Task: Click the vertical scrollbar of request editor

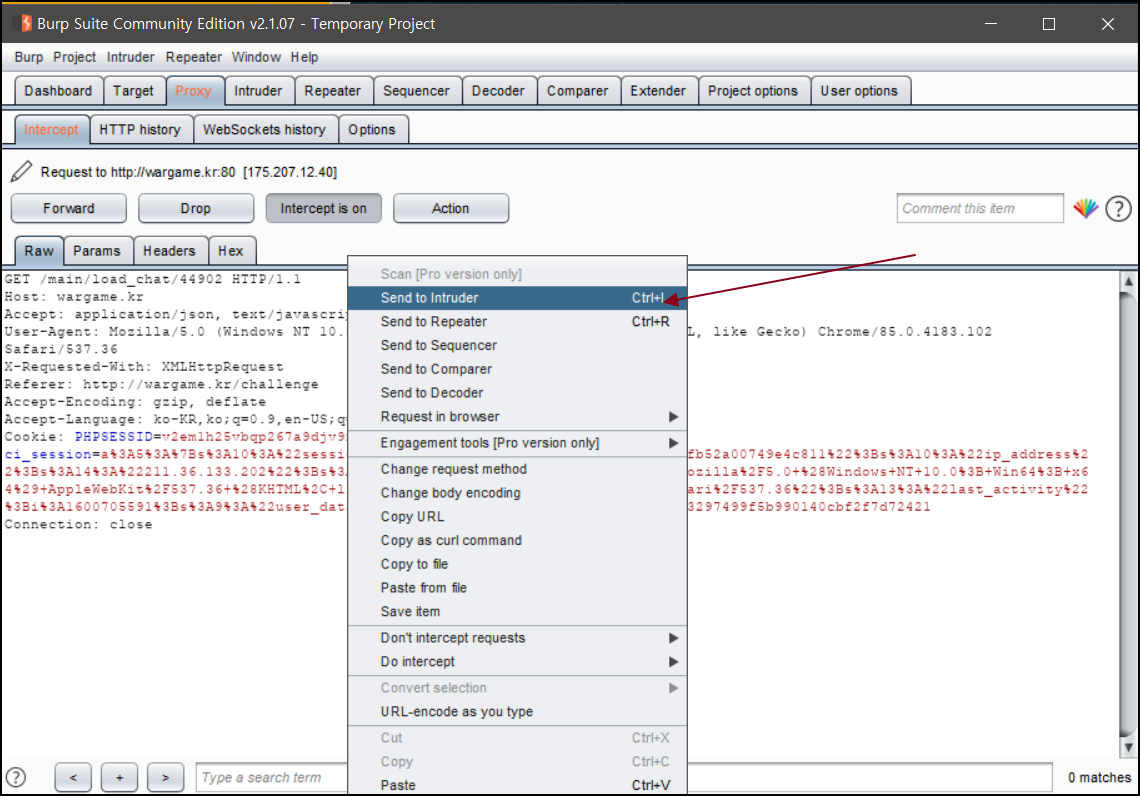Action: coord(1128,514)
